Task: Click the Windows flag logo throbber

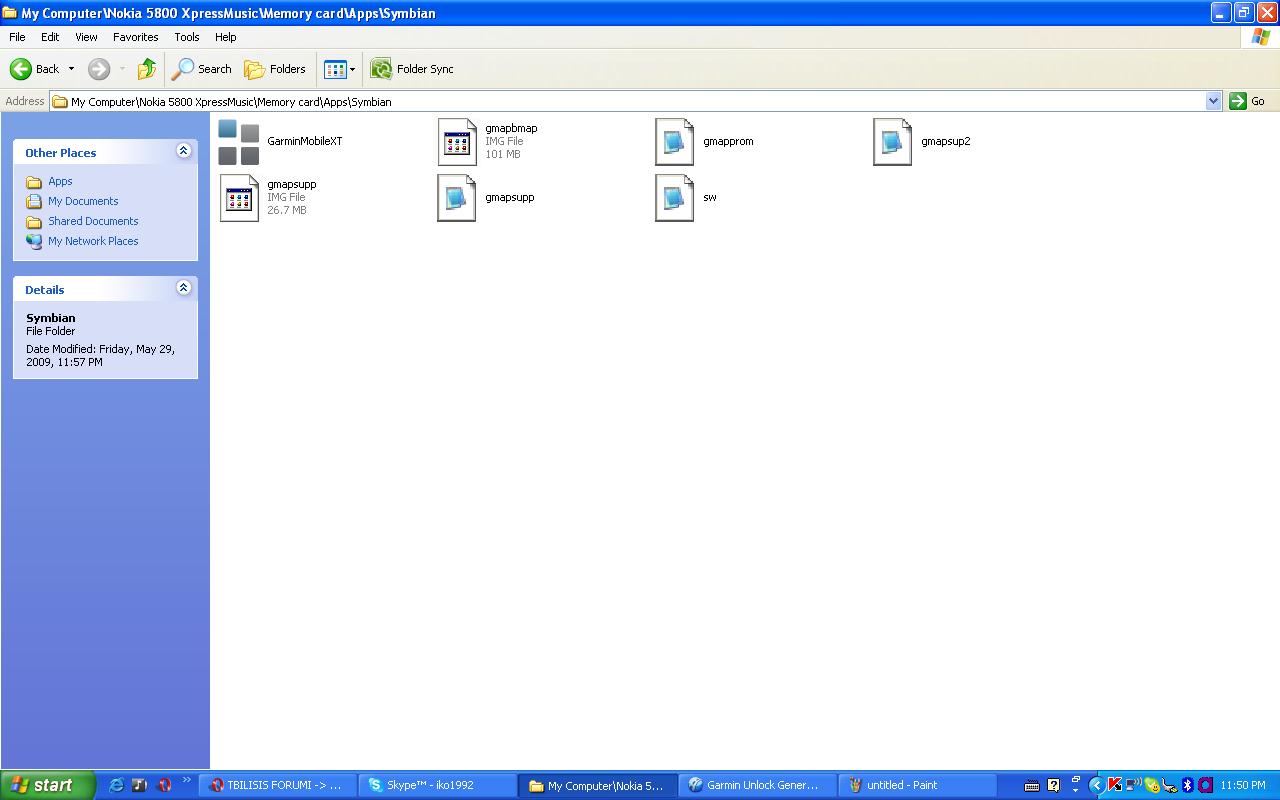Action: [x=1261, y=37]
